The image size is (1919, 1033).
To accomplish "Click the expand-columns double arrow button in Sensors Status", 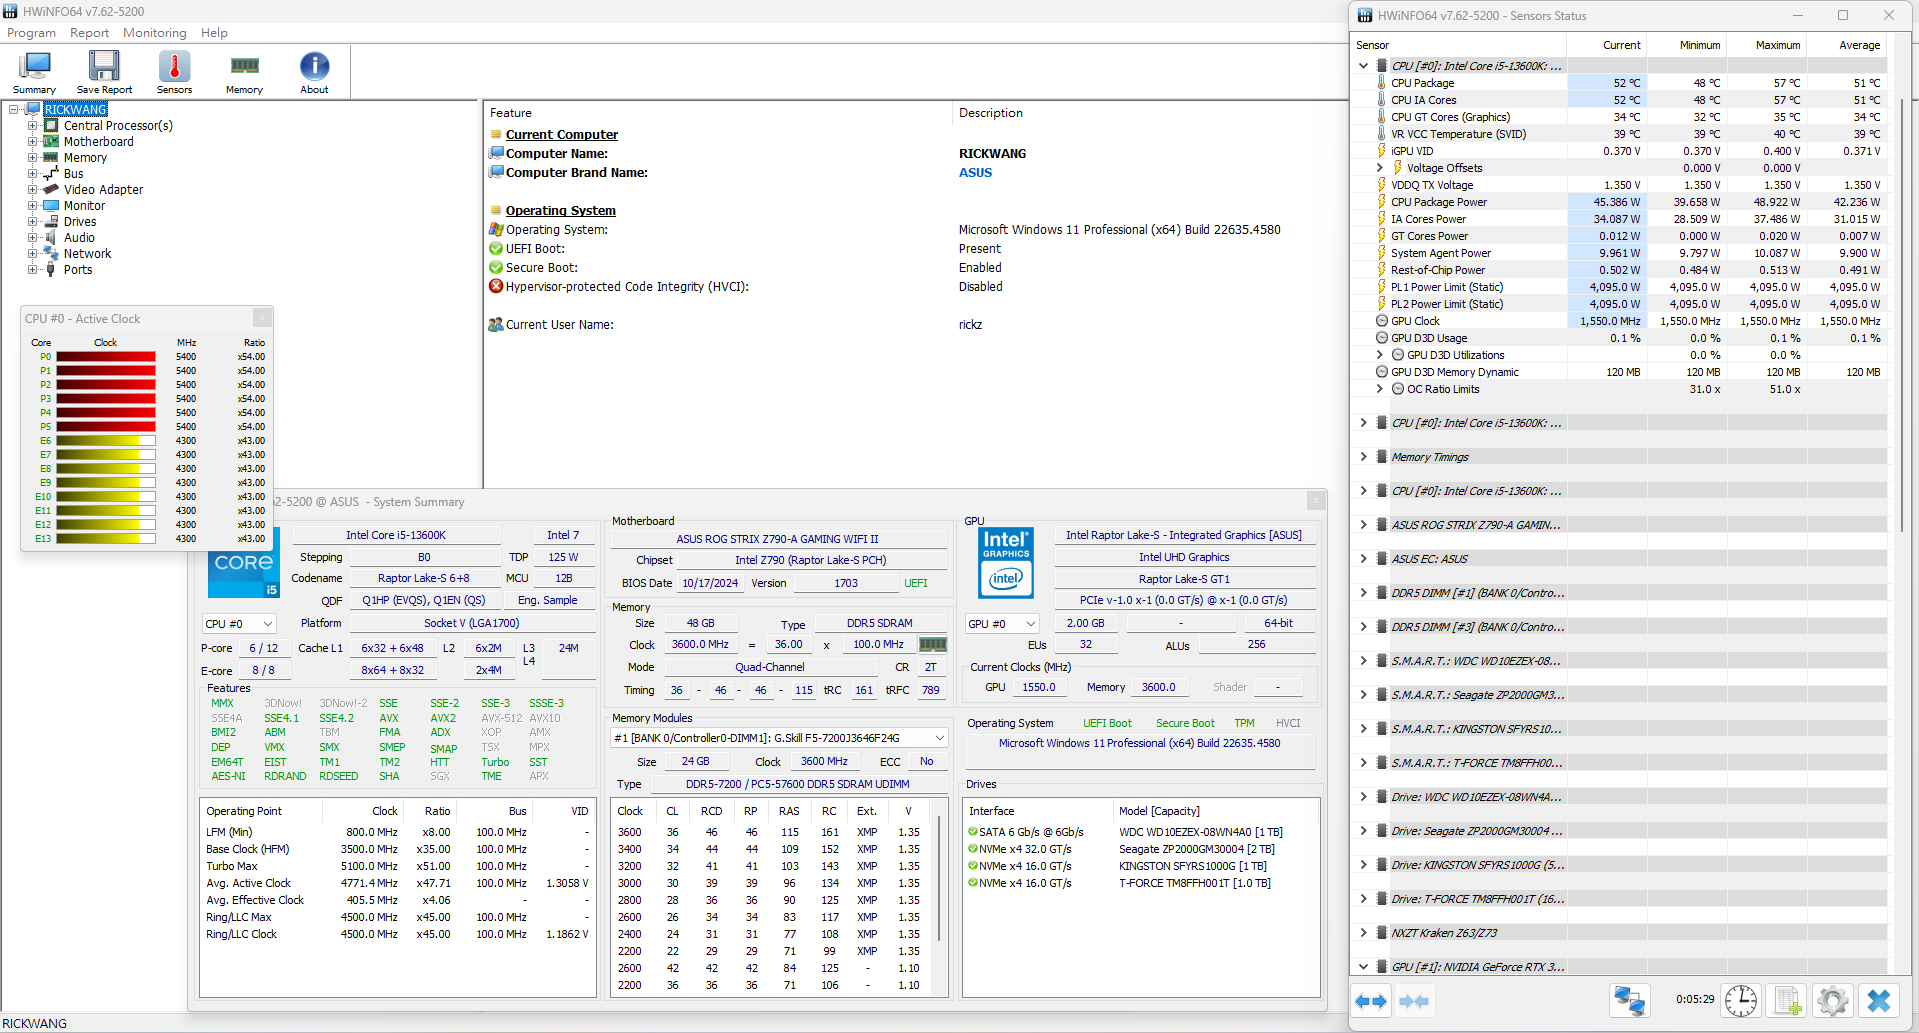I will 1371,1001.
